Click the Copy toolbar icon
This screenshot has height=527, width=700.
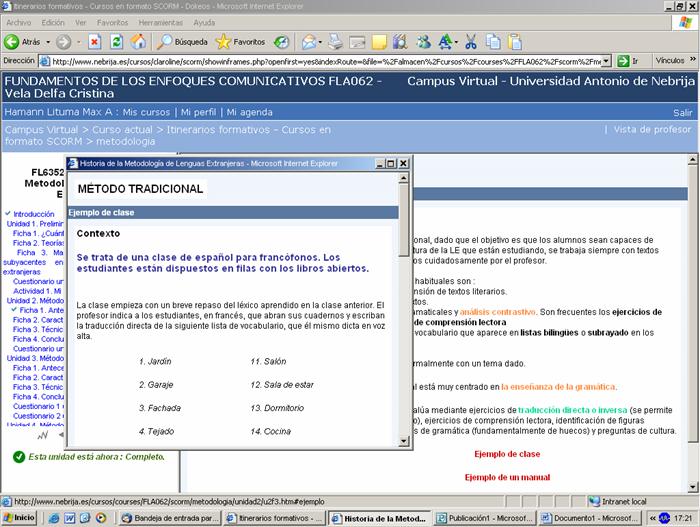pos(493,42)
